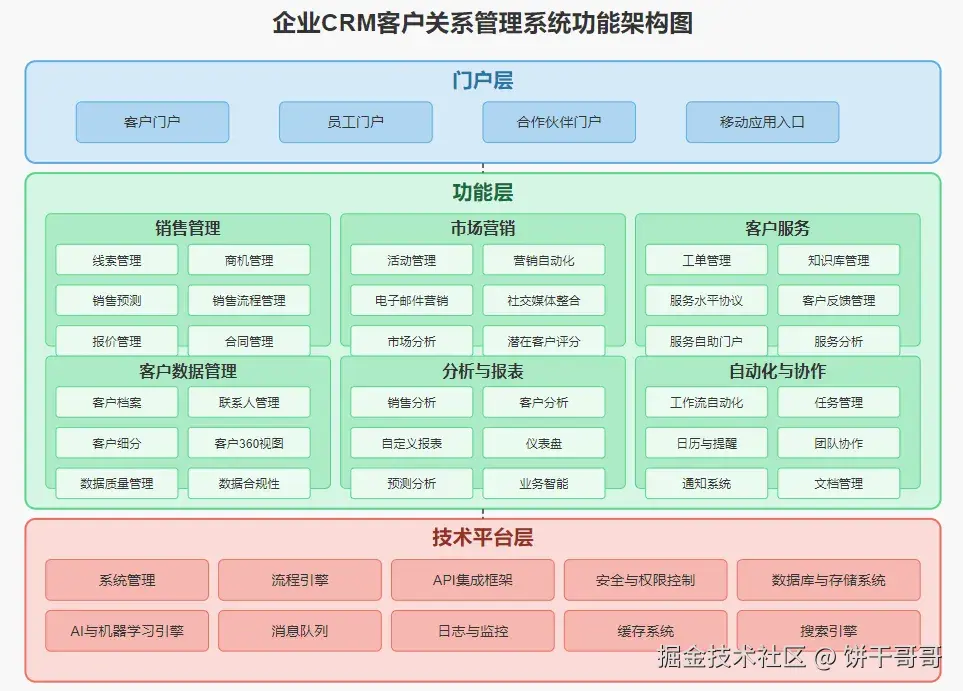
Task: Click the 日志与监控 box
Action: (473, 631)
